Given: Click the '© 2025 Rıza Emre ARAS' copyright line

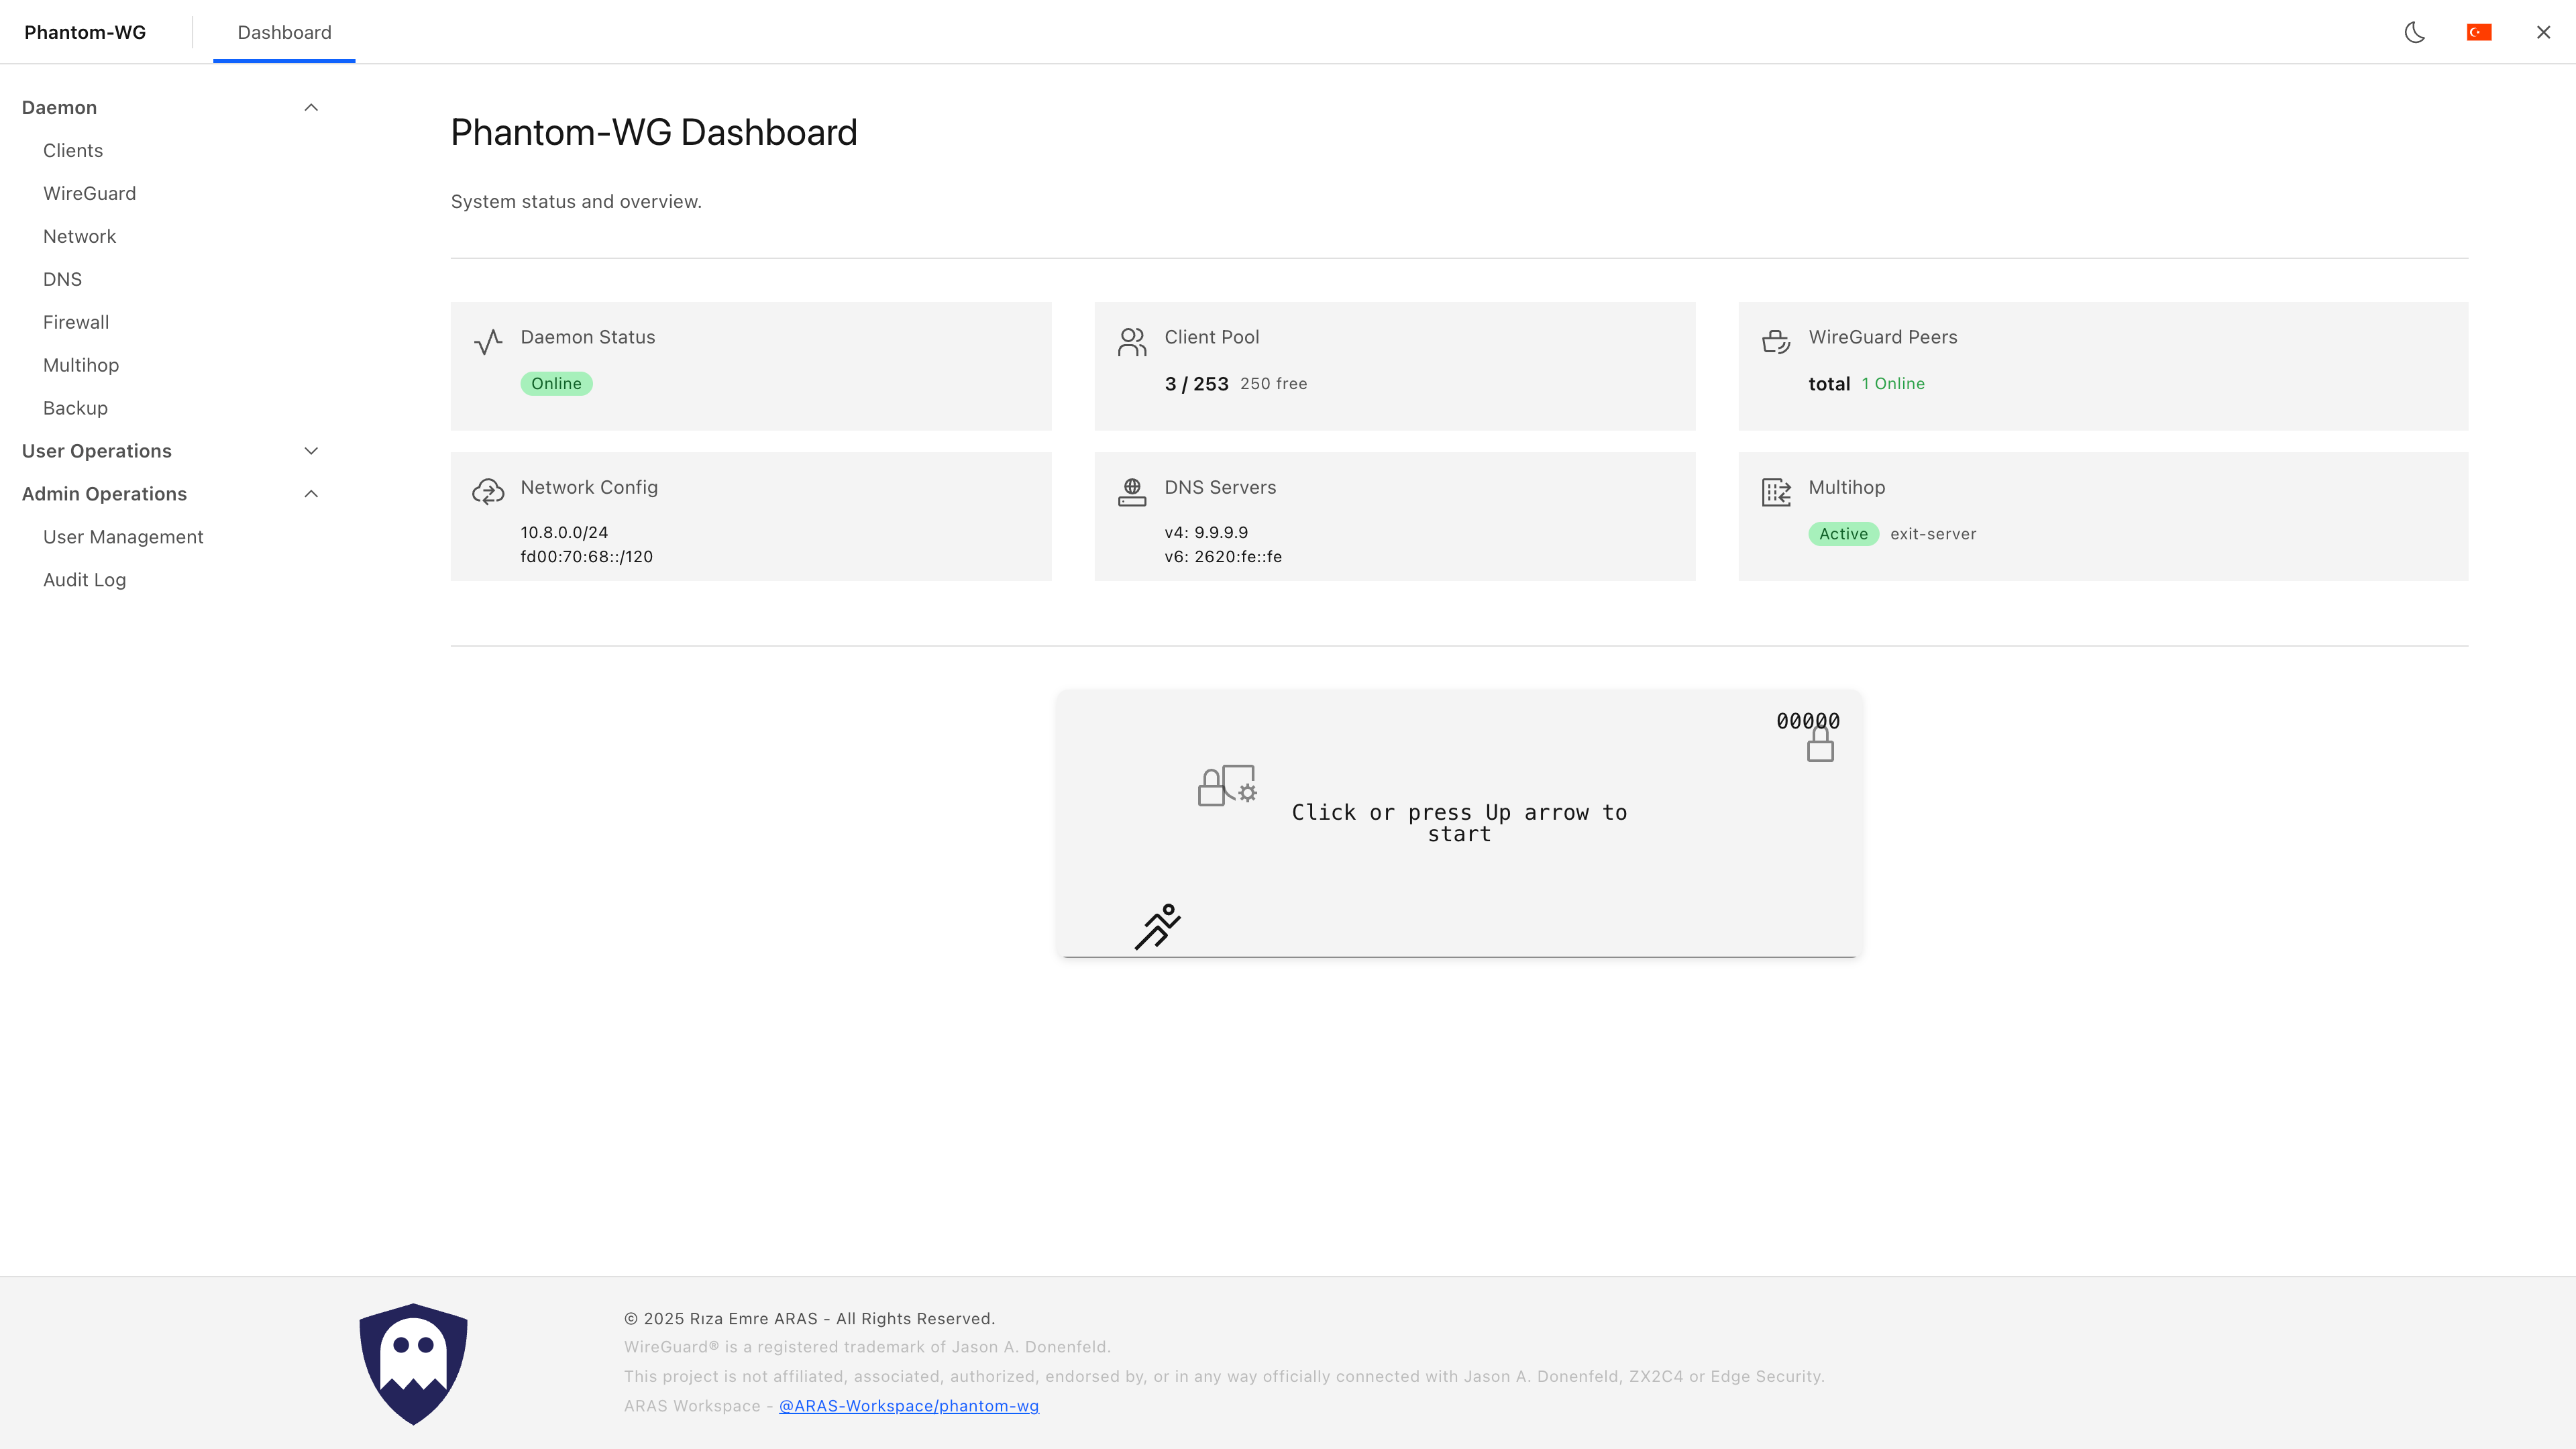Looking at the screenshot, I should point(809,1319).
